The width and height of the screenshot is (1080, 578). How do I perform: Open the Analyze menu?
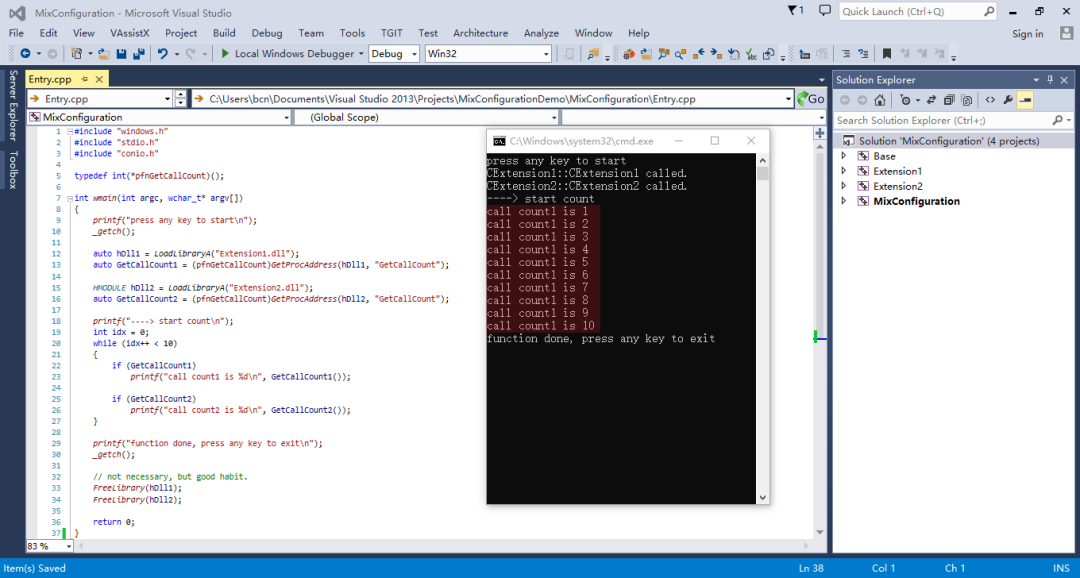541,33
